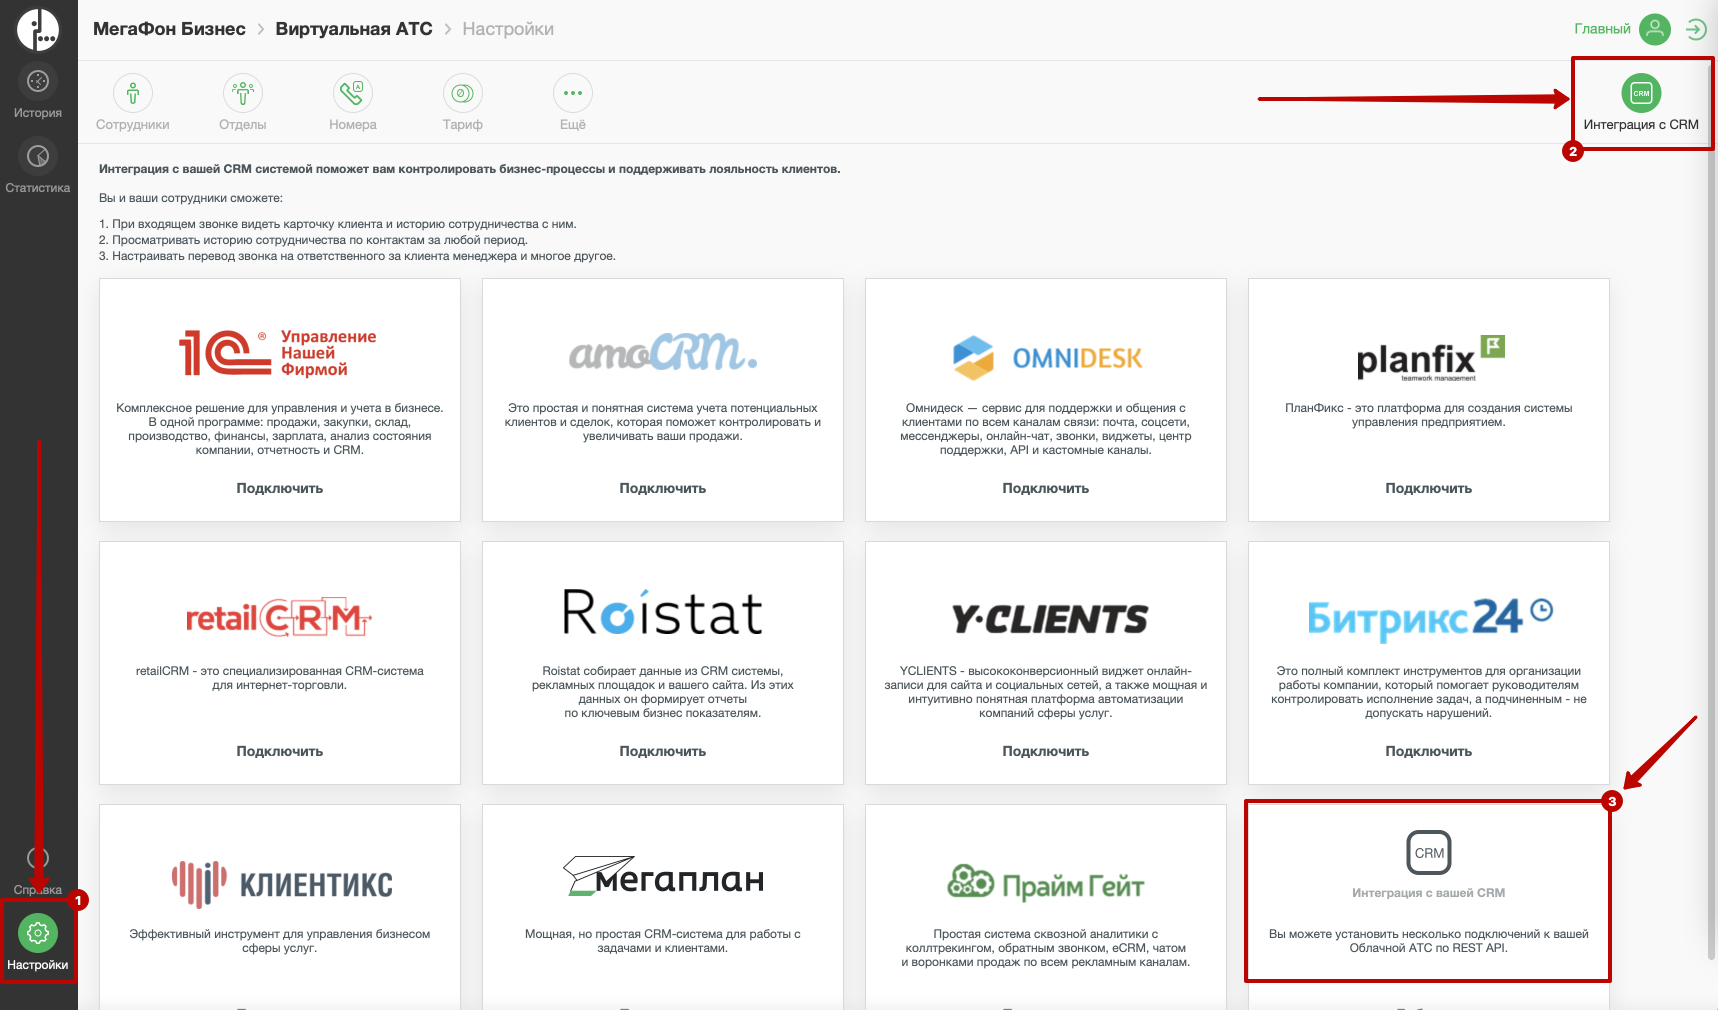
Task: Click the retailCRM logo
Action: tap(279, 619)
